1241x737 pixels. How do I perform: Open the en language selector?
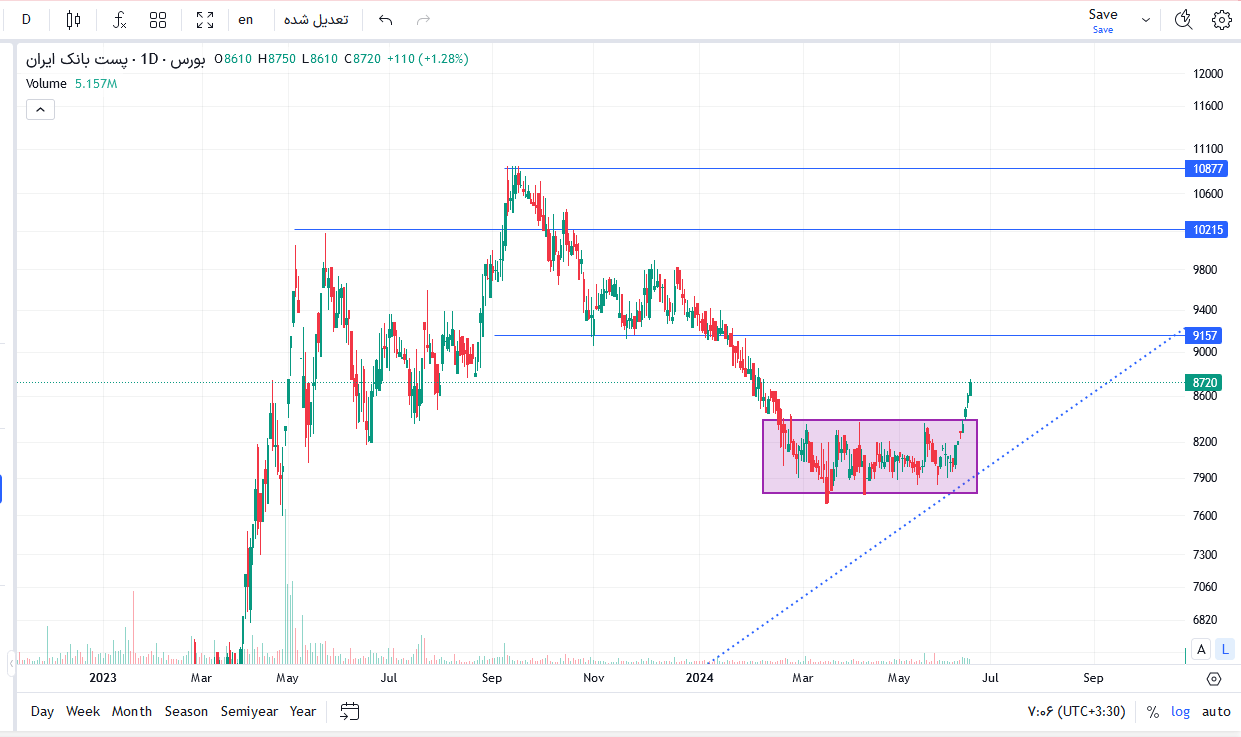click(x=246, y=19)
